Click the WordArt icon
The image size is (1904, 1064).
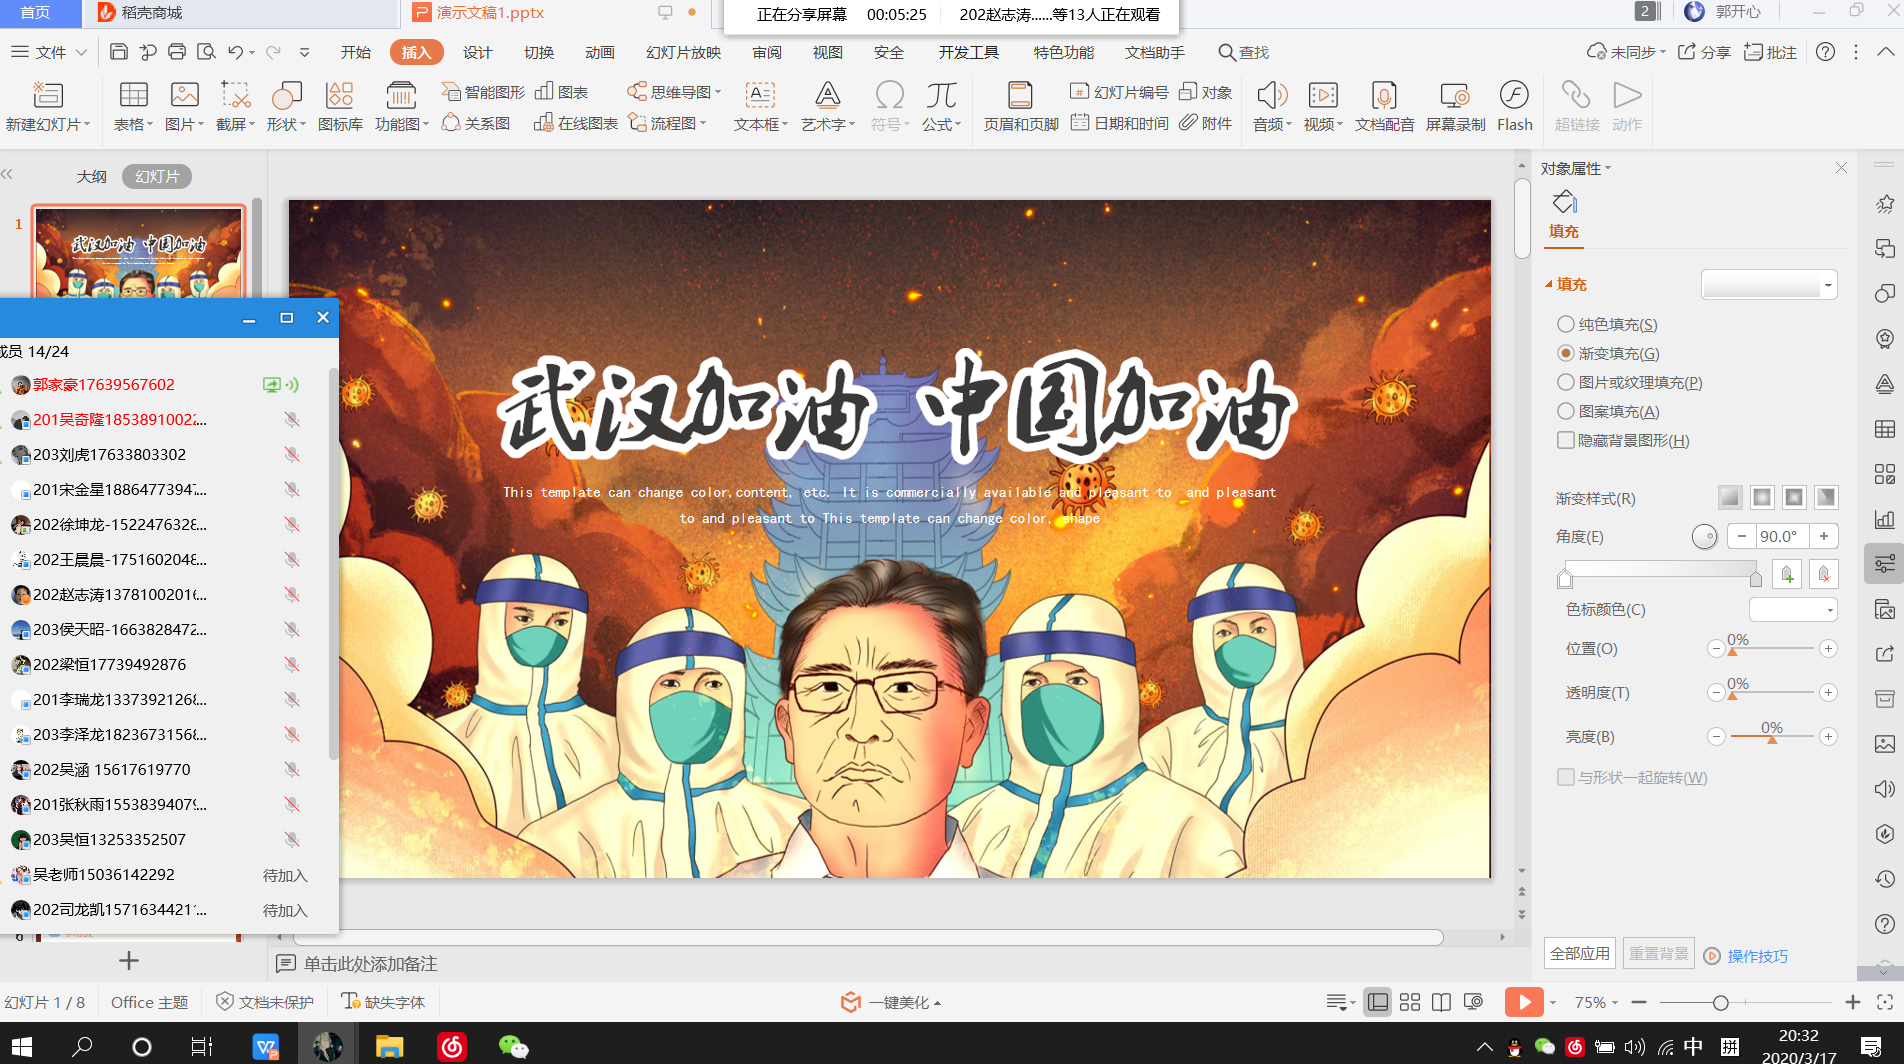(x=827, y=105)
